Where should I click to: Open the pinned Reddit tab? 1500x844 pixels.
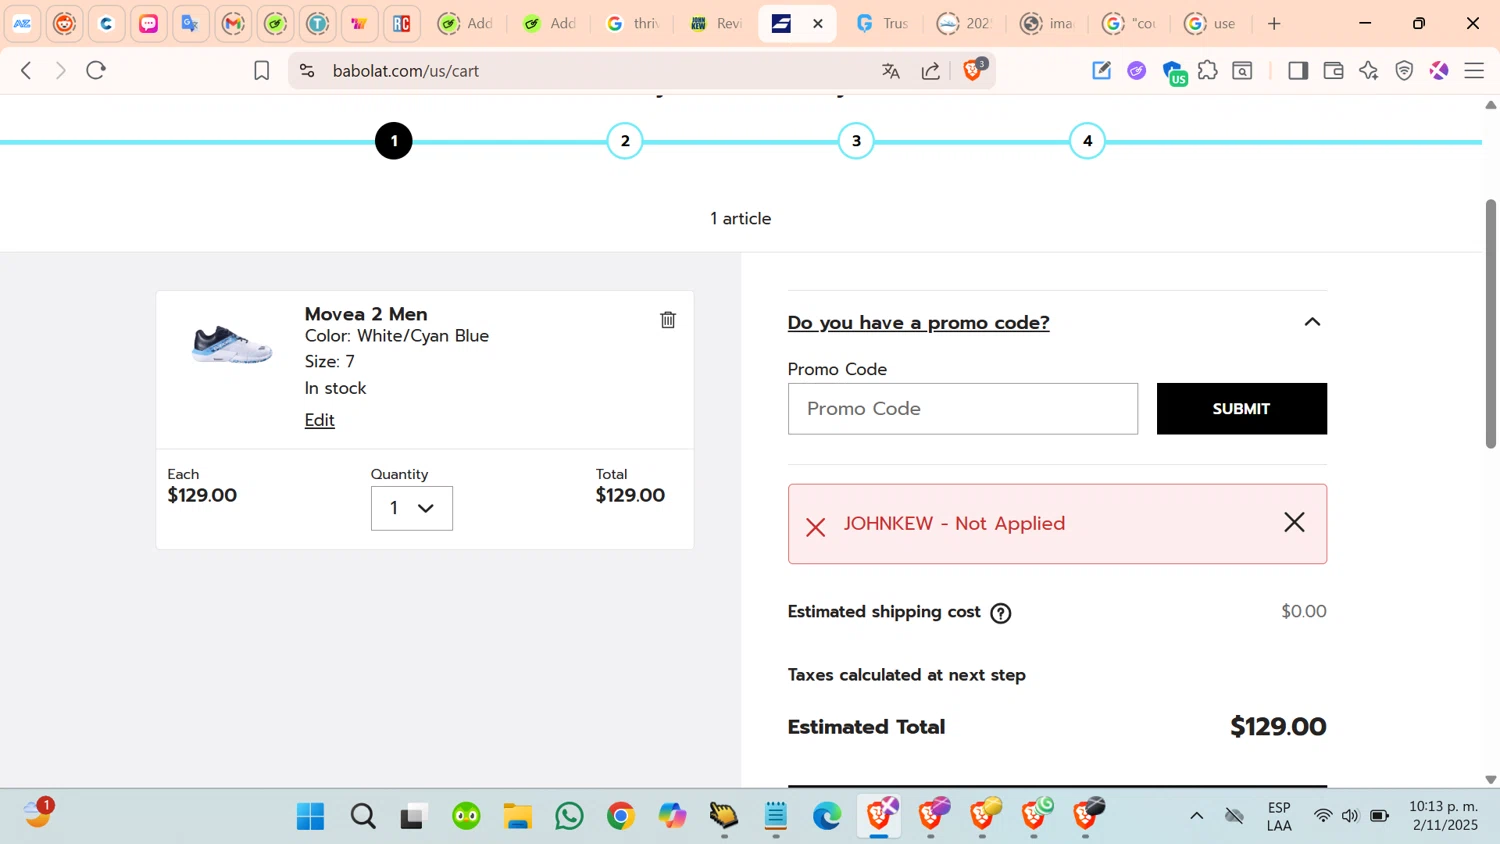tap(64, 23)
